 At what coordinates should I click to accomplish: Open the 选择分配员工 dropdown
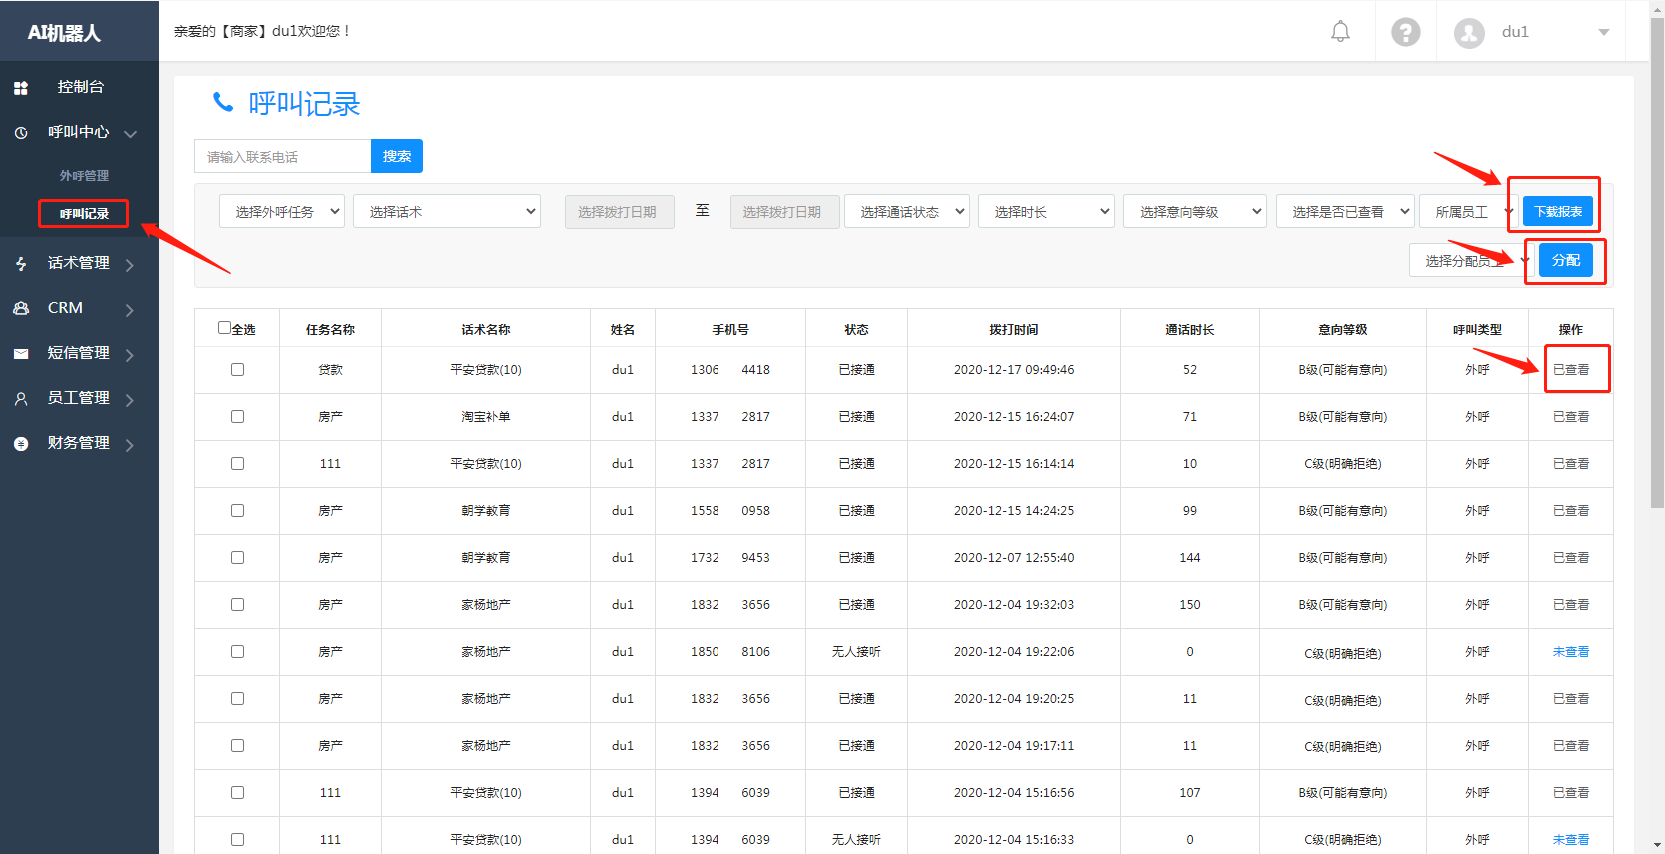tap(1470, 260)
